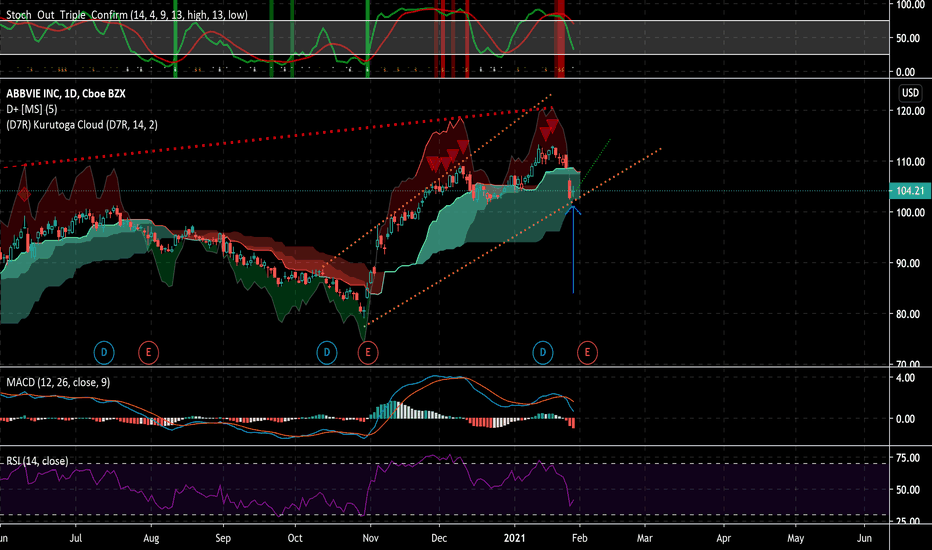
Task: Click the earnings marker near August
Action: tap(148, 353)
